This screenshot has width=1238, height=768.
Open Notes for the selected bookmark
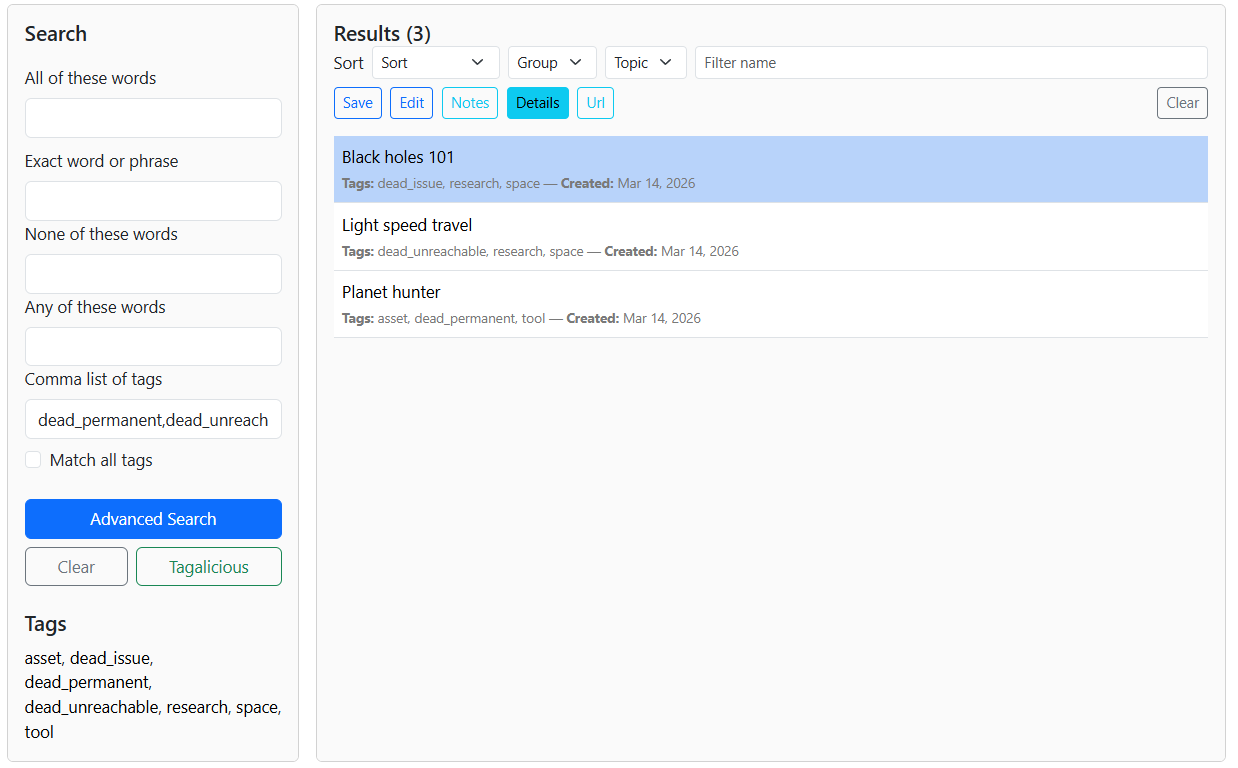pos(469,103)
